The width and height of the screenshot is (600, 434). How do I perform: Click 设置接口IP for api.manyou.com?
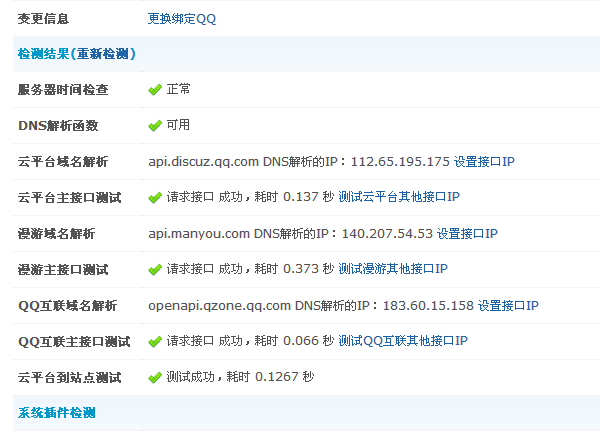[x=467, y=233]
